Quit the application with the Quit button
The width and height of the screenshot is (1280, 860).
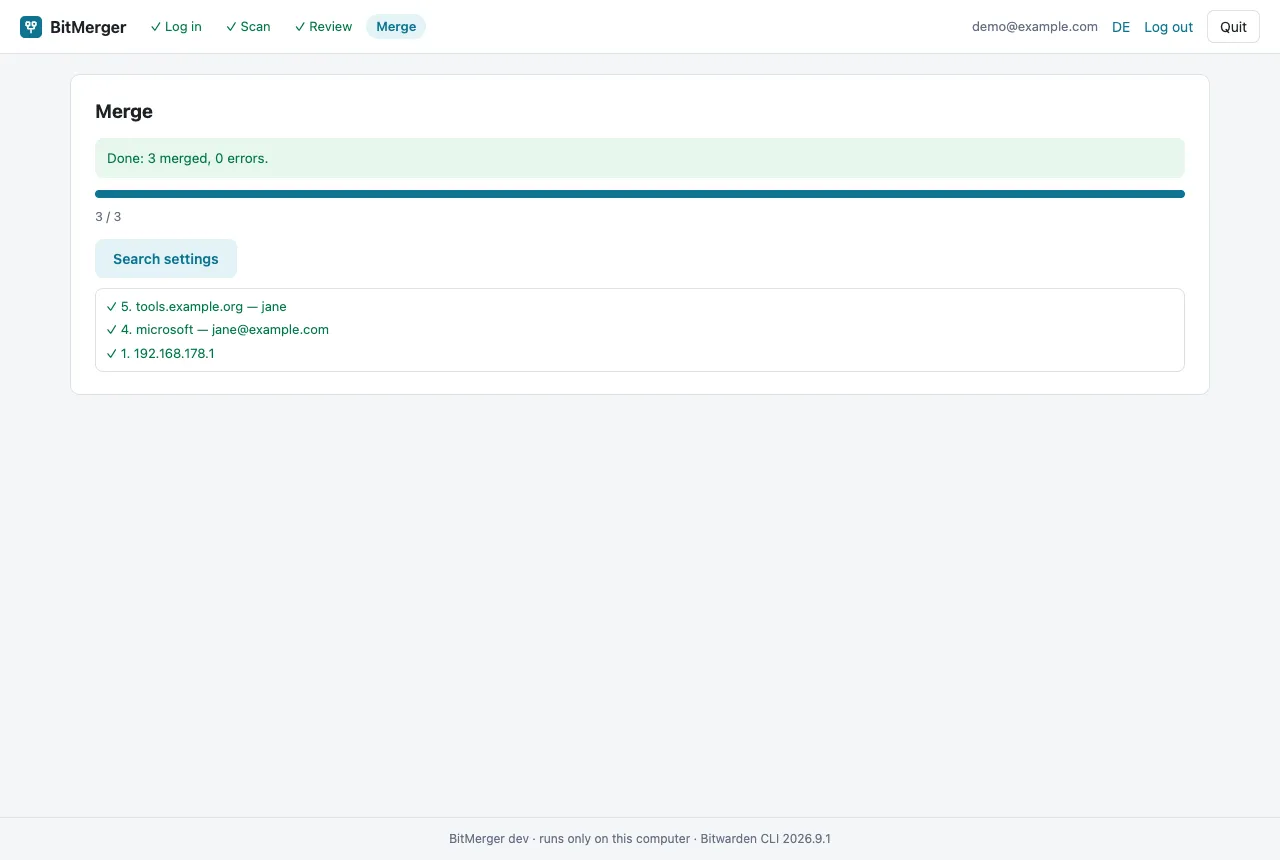point(1233,27)
